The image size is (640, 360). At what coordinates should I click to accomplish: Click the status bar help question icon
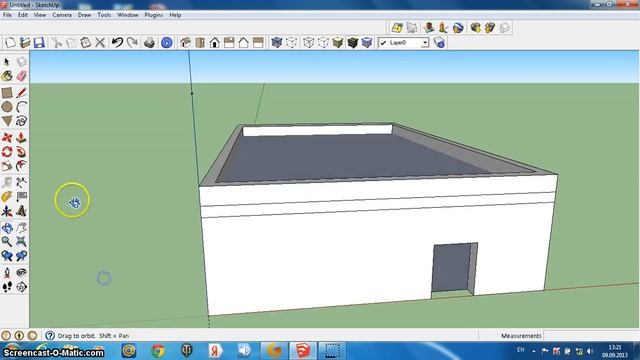click(50, 336)
